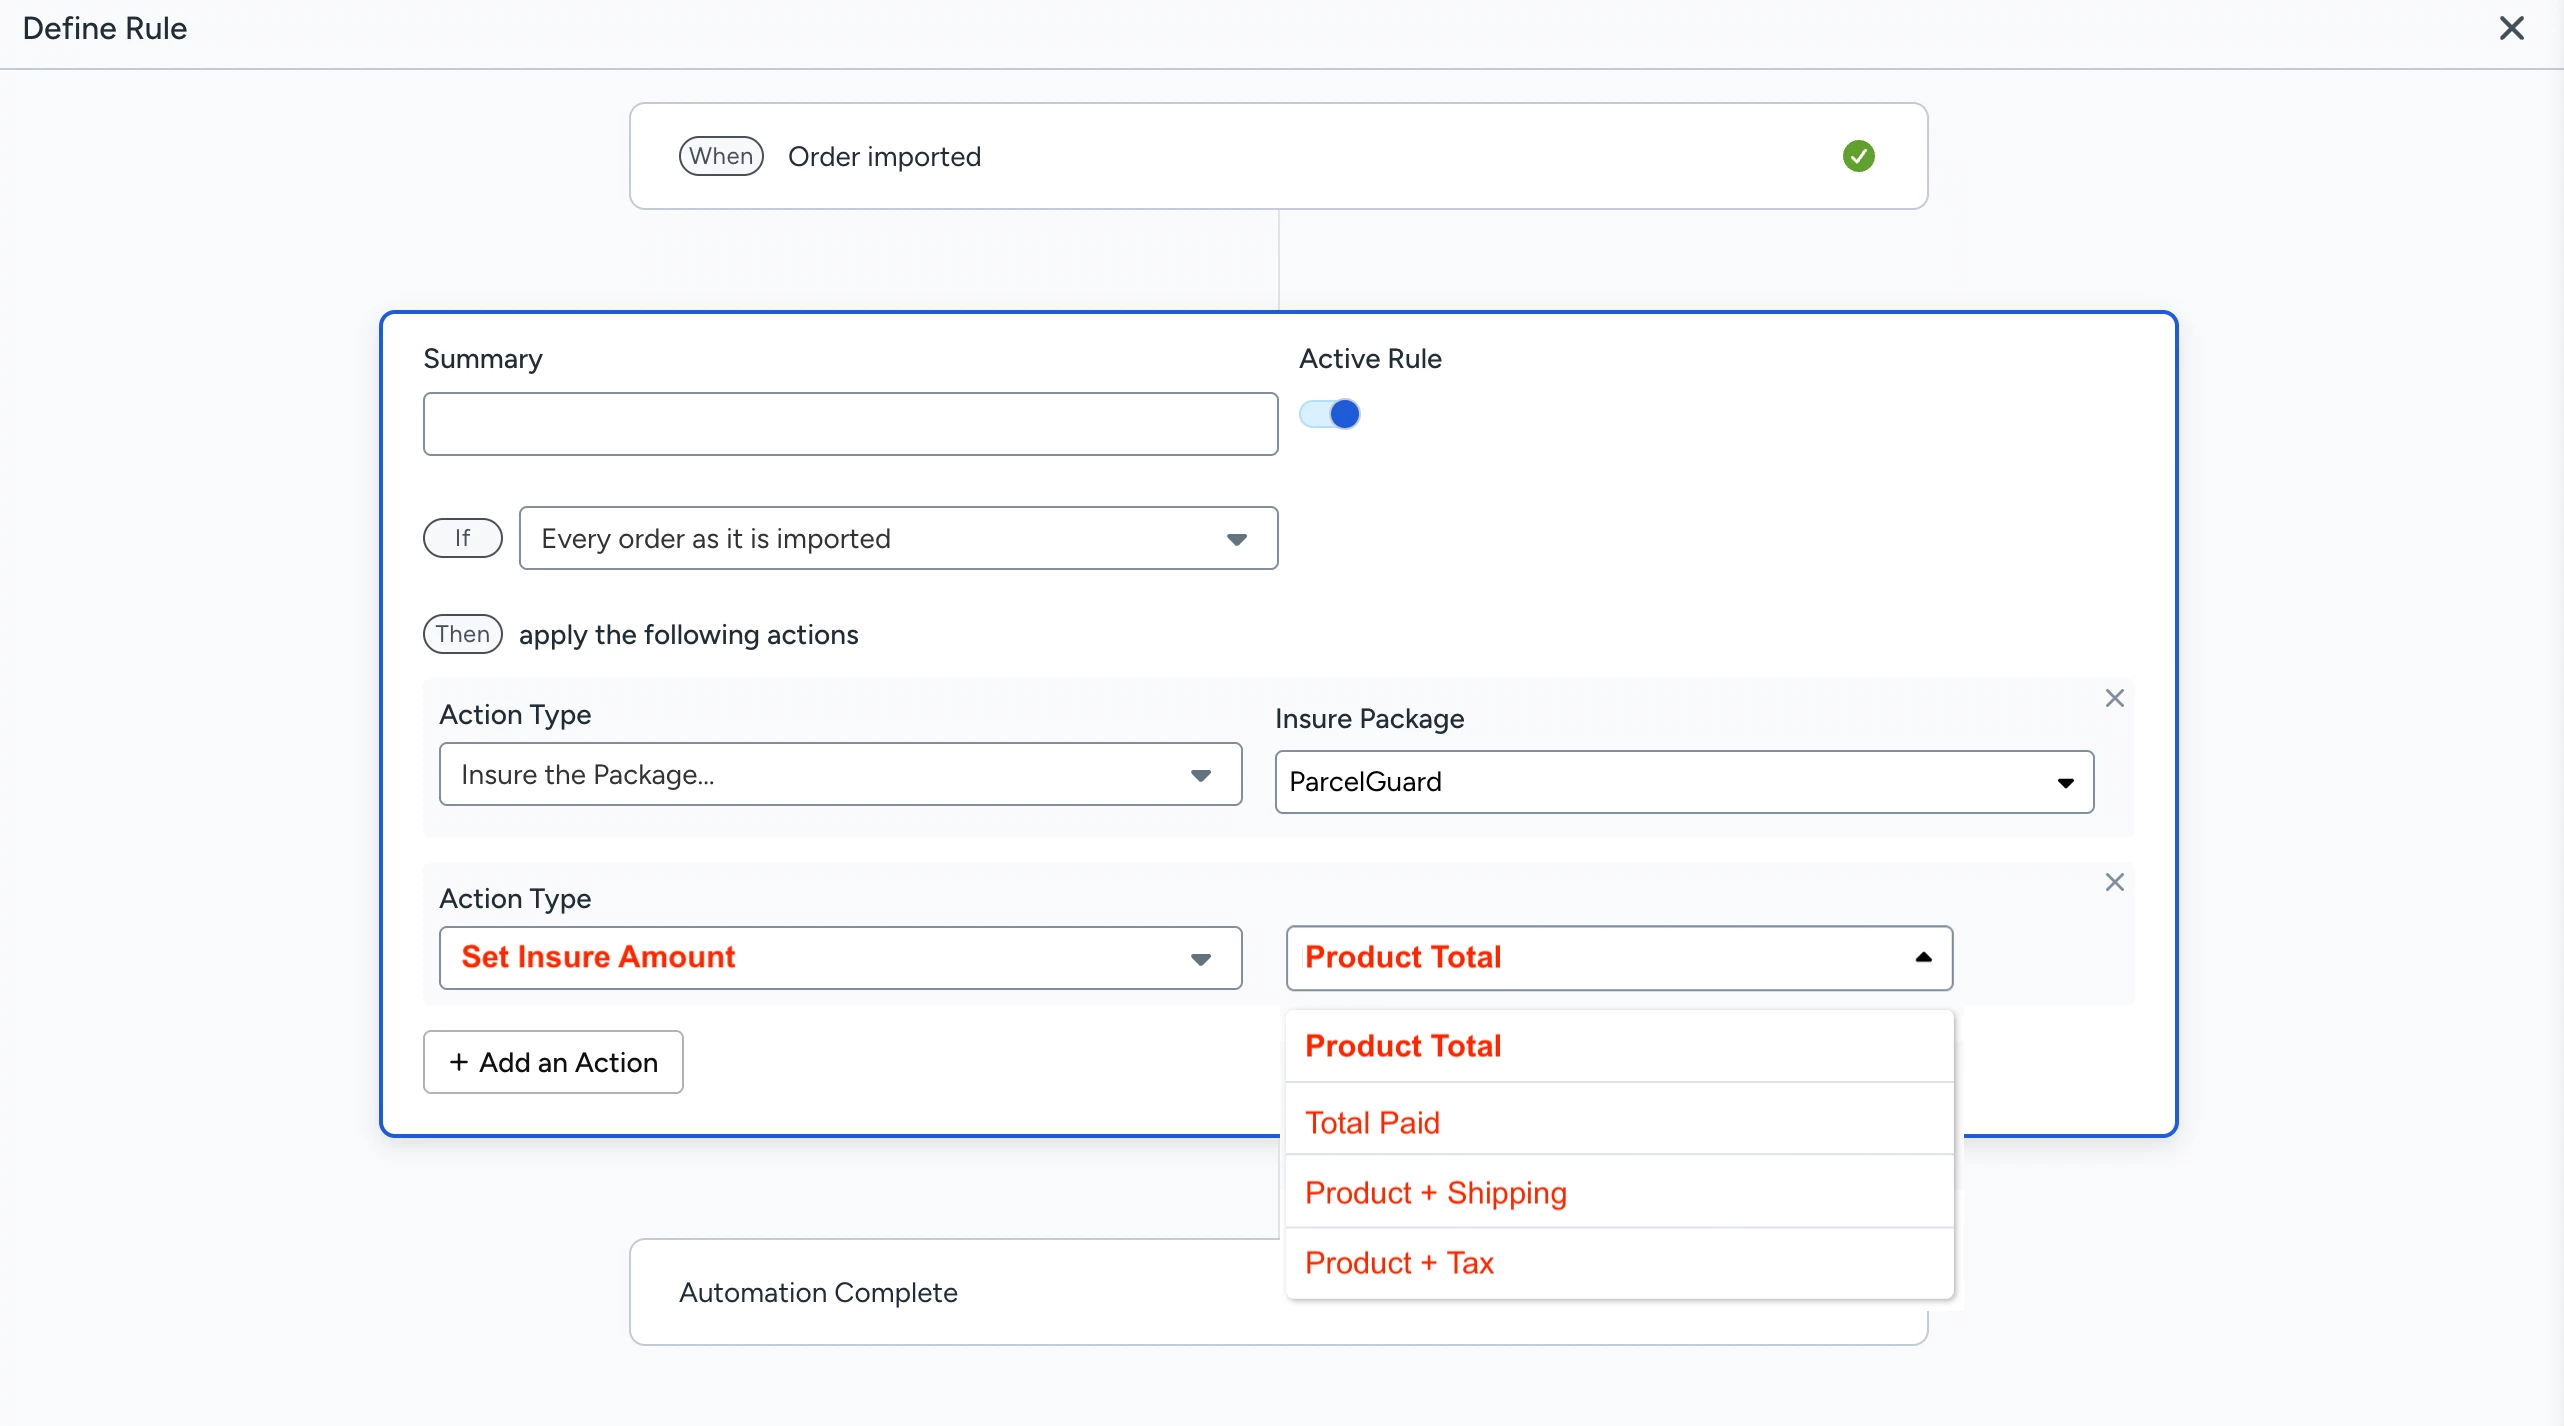This screenshot has width=2564, height=1426.
Task: Toggle the Active Rule switch
Action: [x=1329, y=414]
